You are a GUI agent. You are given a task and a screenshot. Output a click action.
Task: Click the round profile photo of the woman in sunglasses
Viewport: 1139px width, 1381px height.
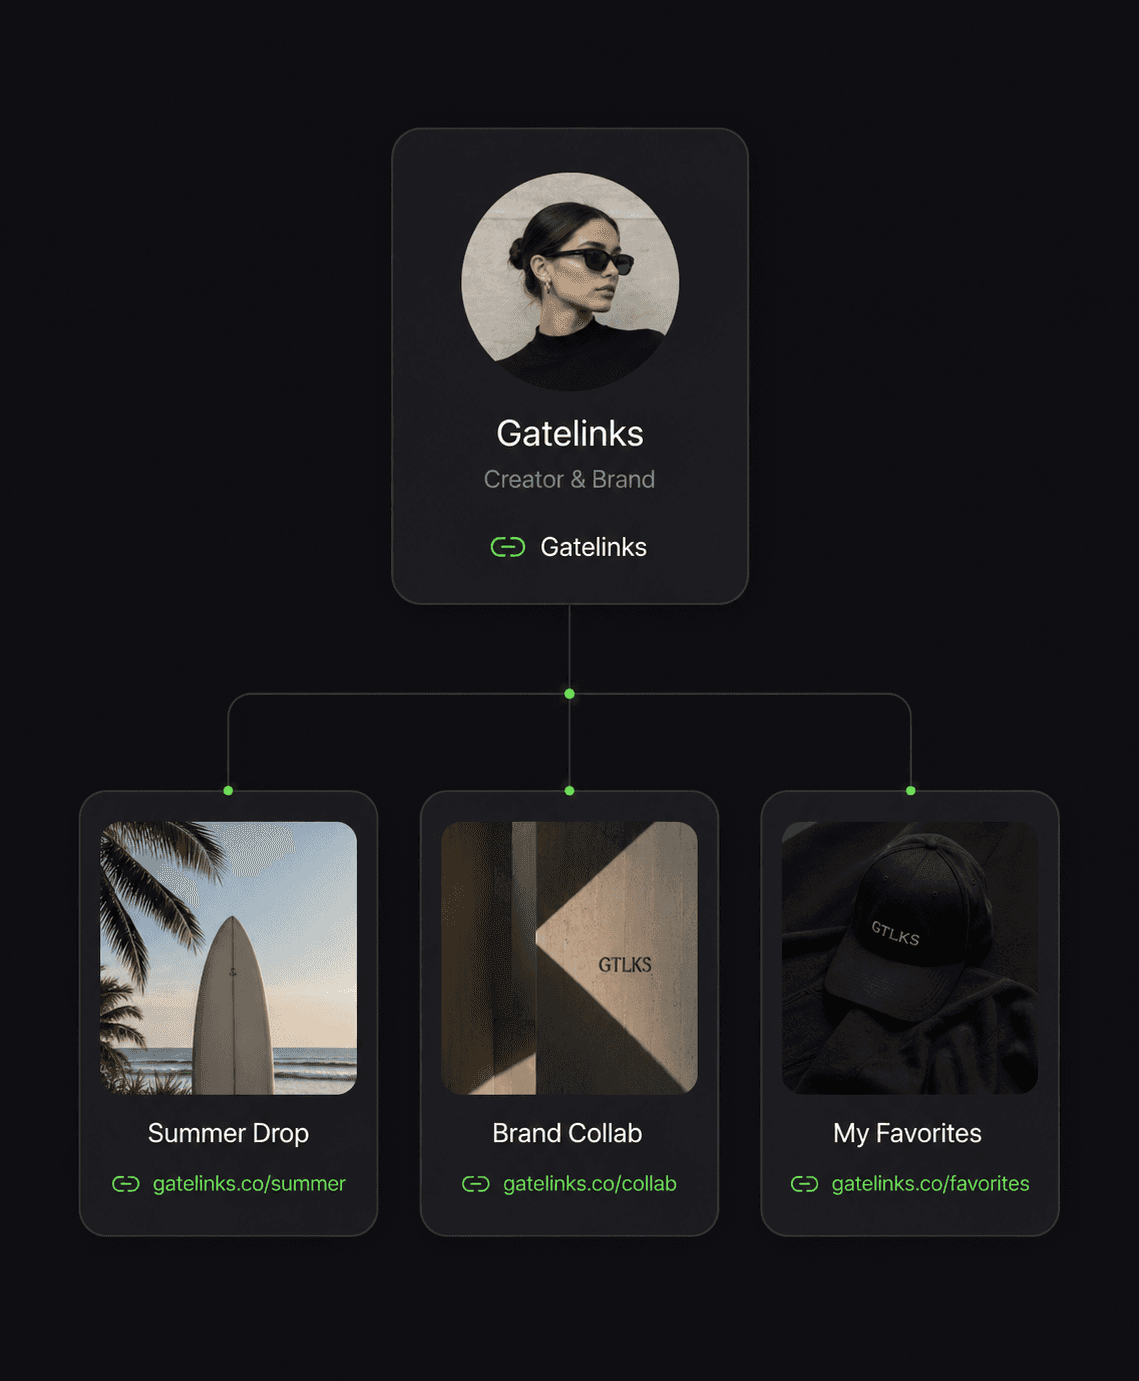(x=570, y=282)
